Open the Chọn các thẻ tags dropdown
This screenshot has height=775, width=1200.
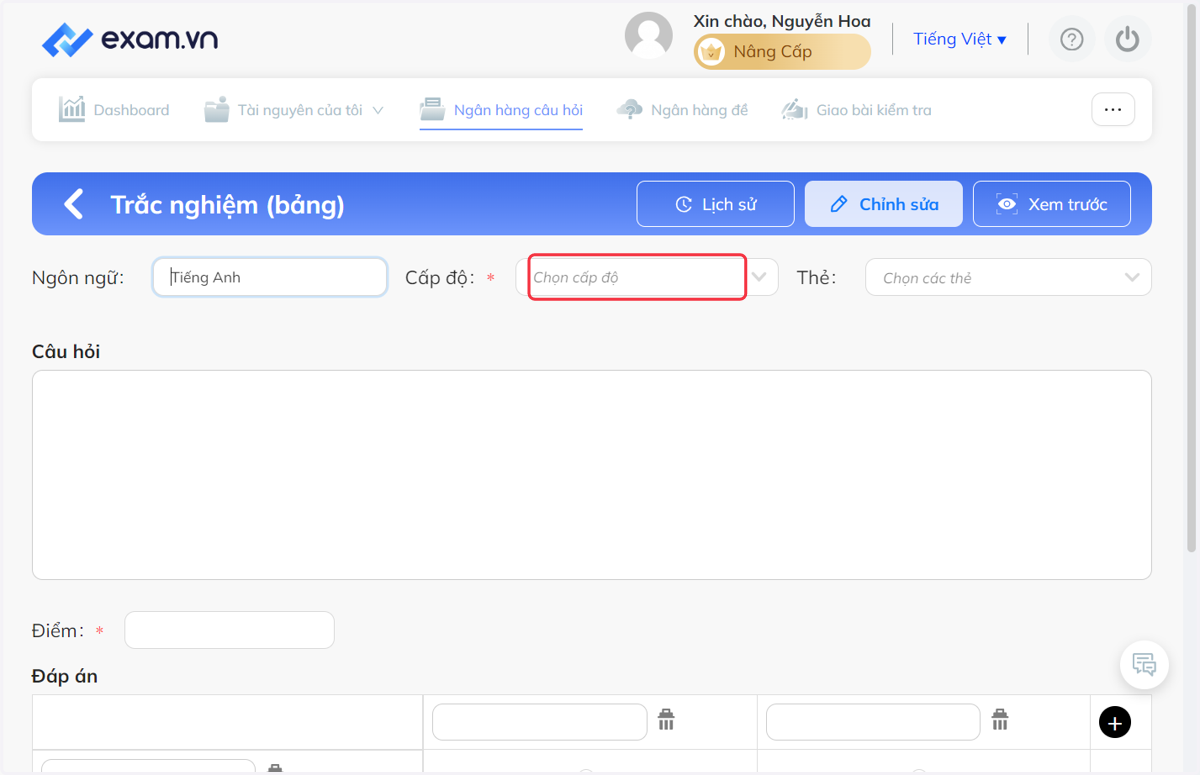(x=1008, y=277)
